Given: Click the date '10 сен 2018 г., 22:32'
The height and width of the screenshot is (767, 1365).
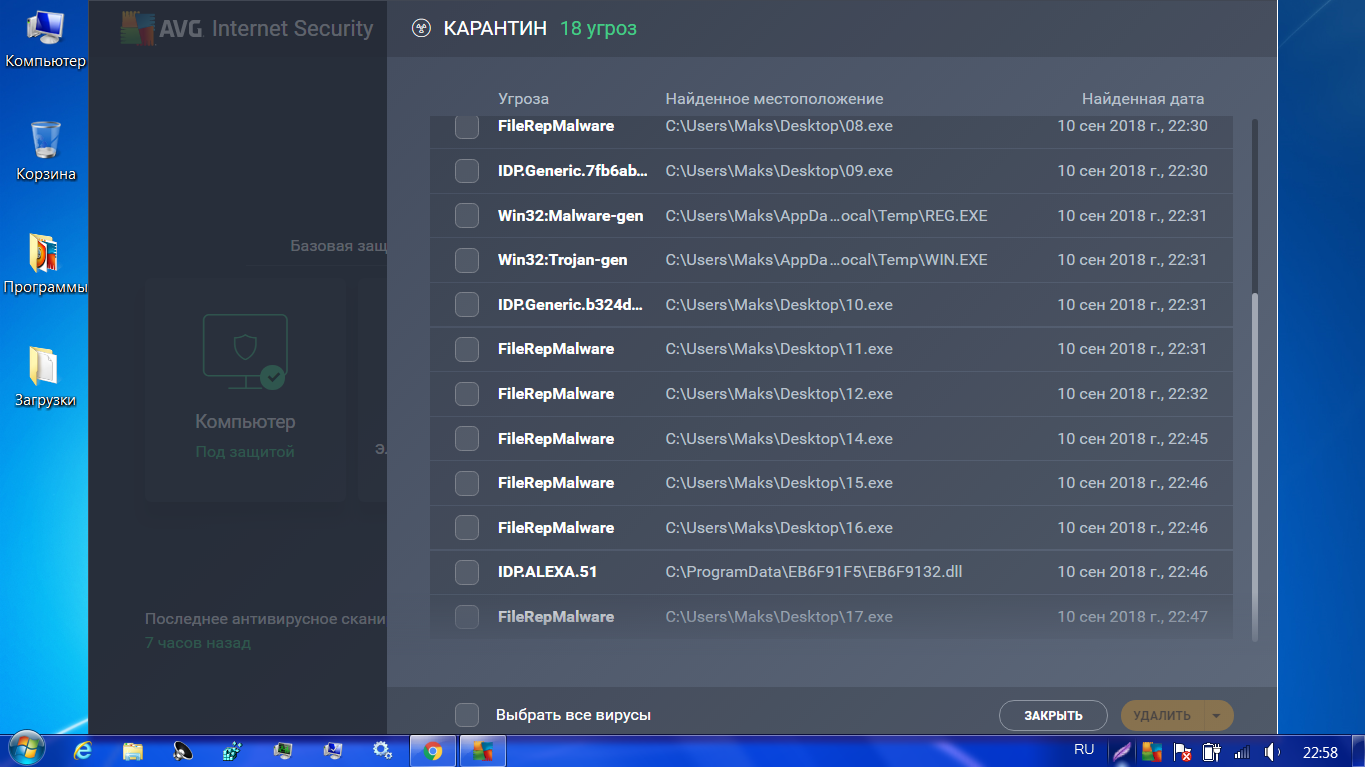Looking at the screenshot, I should [x=1132, y=394].
